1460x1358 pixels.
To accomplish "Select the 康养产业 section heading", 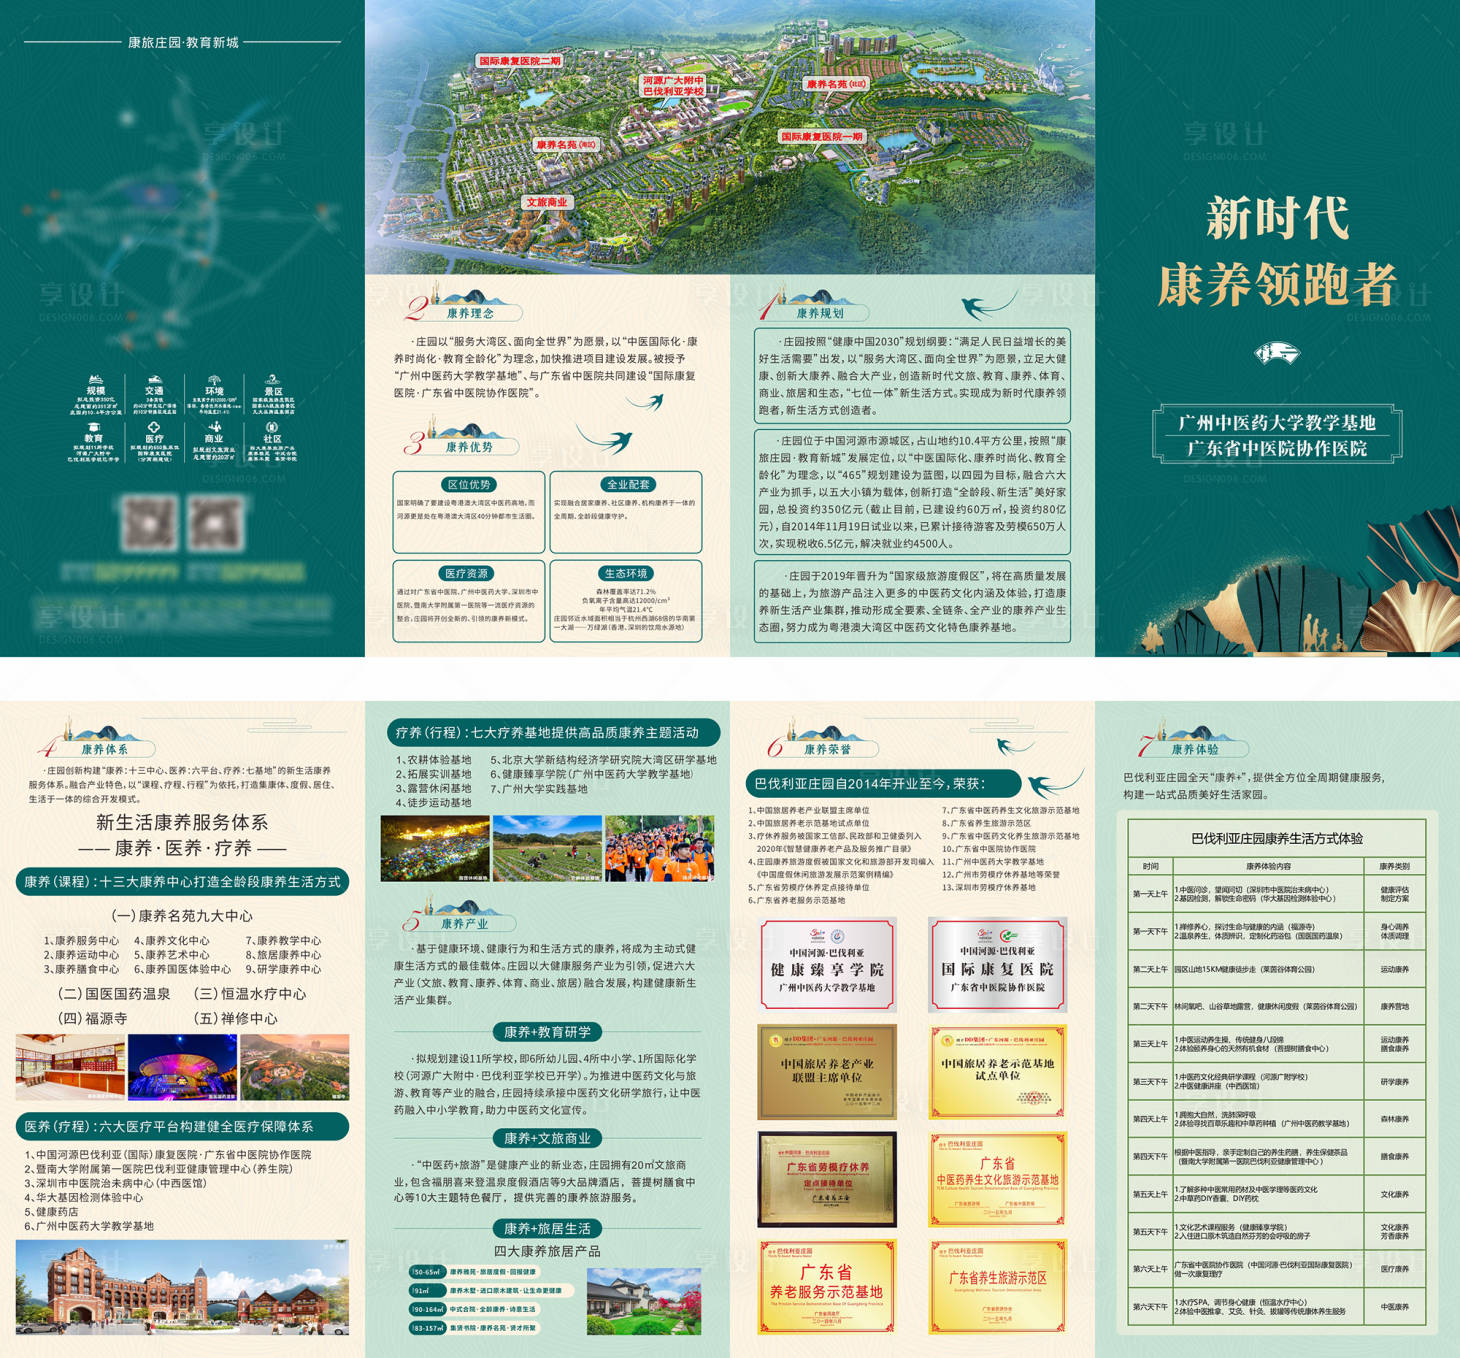I will click(x=464, y=923).
